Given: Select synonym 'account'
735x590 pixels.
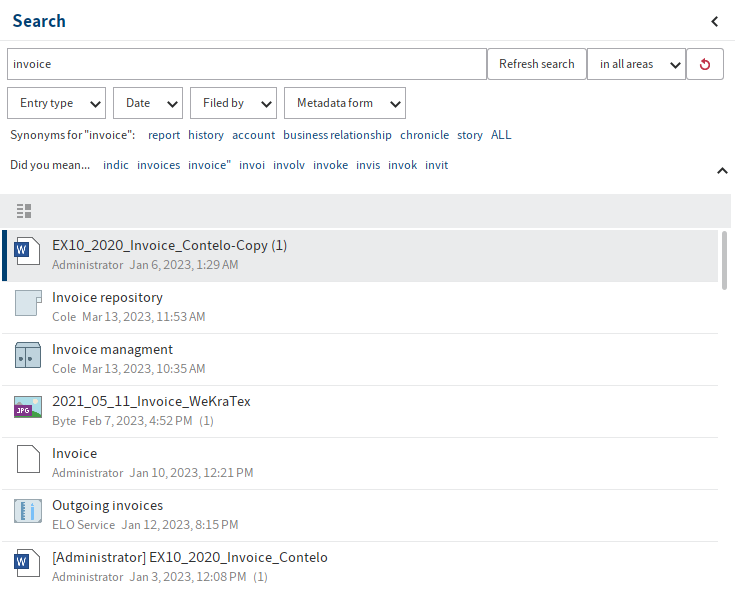Looking at the screenshot, I should (254, 135).
